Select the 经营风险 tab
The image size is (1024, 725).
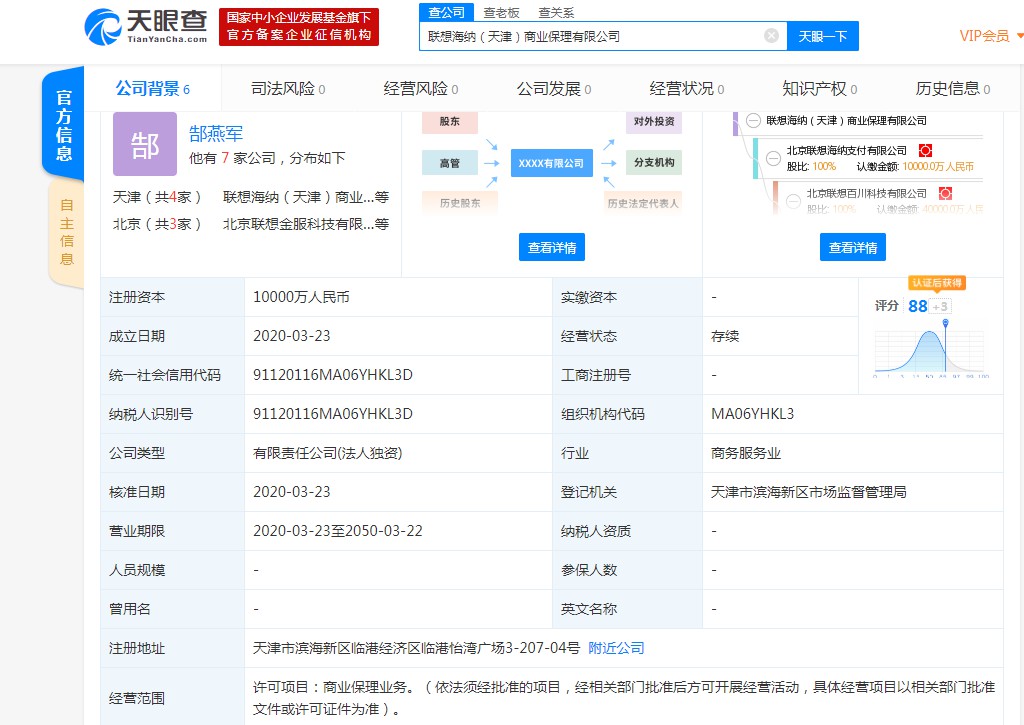[421, 88]
